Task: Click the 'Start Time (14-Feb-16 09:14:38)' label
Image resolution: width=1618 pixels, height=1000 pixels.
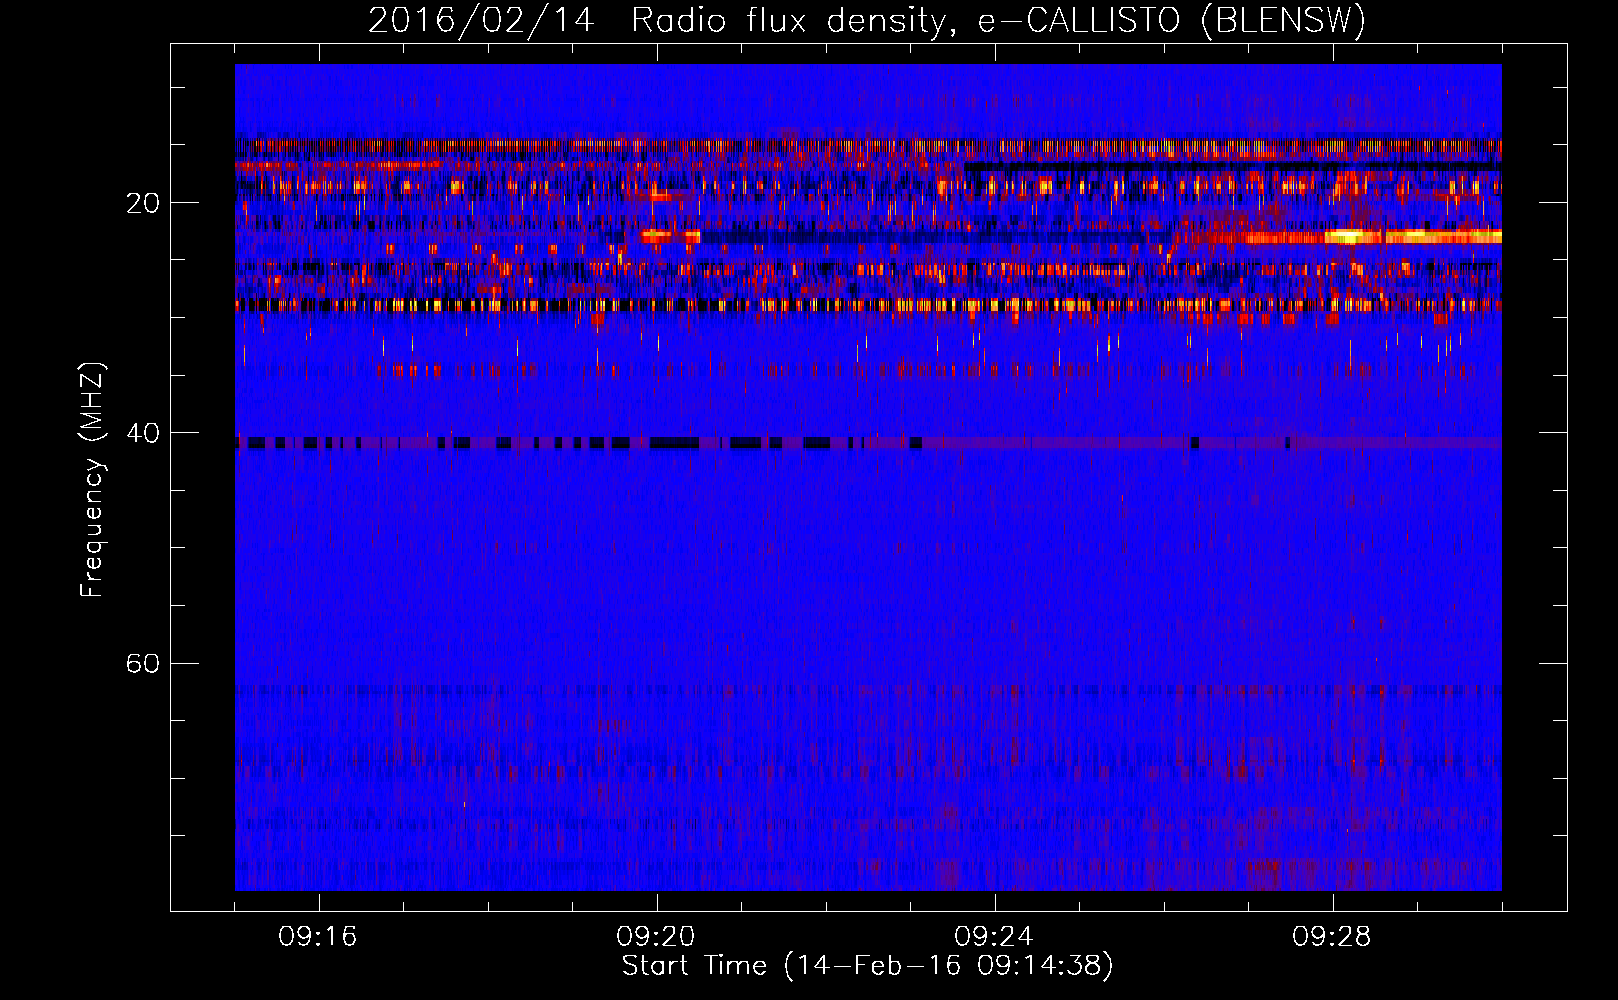Action: click(x=867, y=966)
